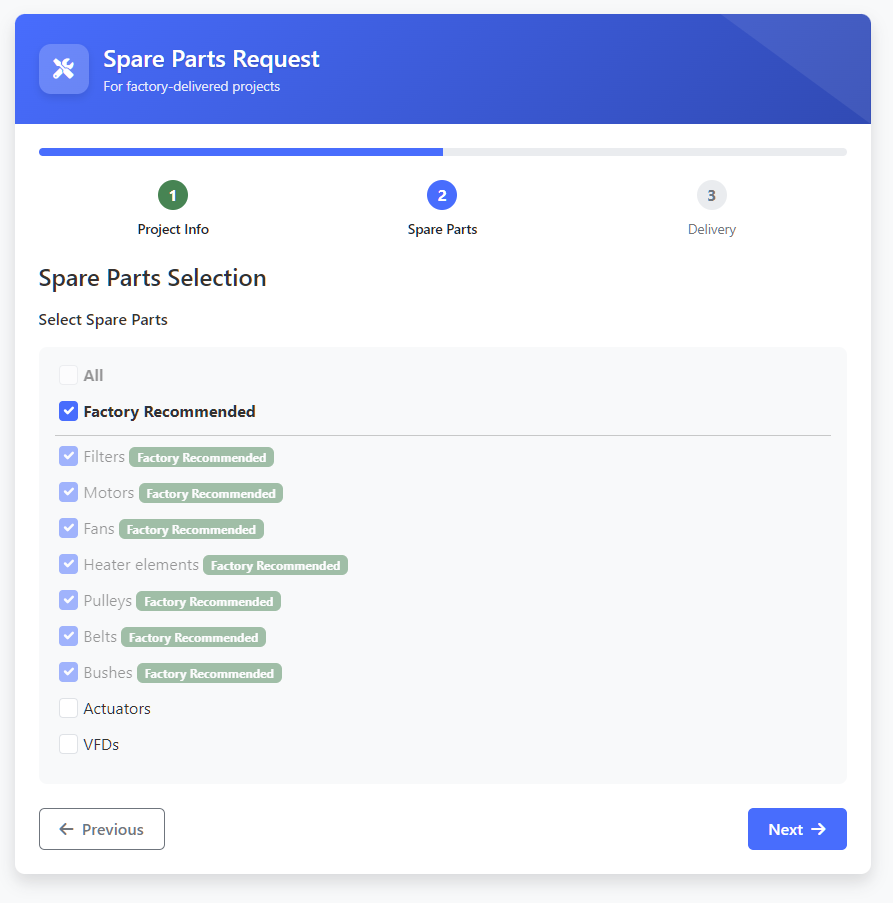
Task: Click the Heater elements Factory Recommended badge
Action: tap(275, 566)
